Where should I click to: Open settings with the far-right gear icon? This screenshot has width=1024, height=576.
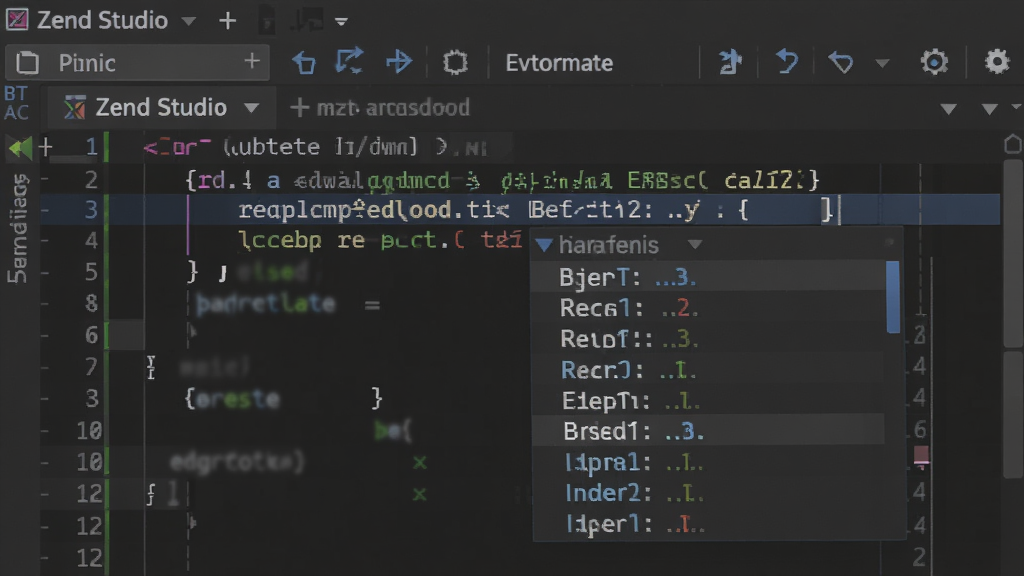click(997, 61)
